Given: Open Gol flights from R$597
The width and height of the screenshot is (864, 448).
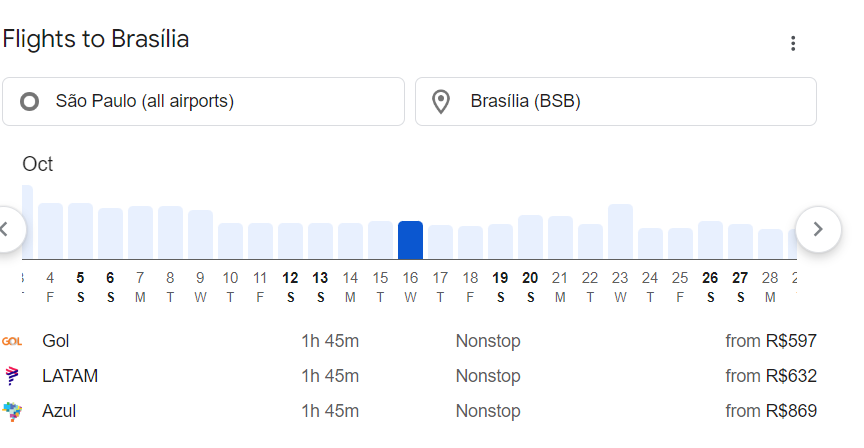Looking at the screenshot, I should point(409,341).
